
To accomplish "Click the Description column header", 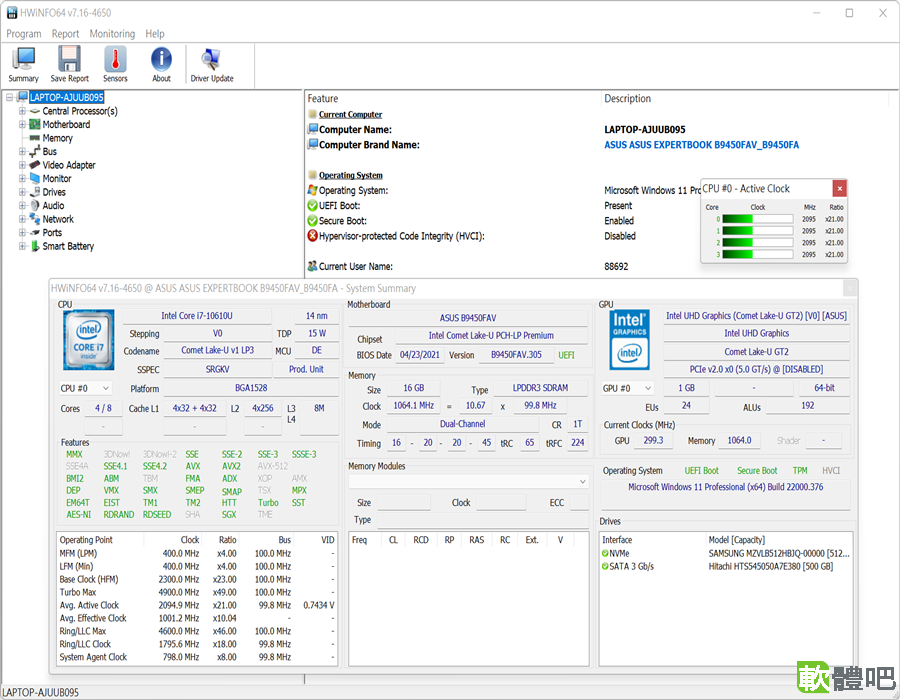I will point(627,99).
